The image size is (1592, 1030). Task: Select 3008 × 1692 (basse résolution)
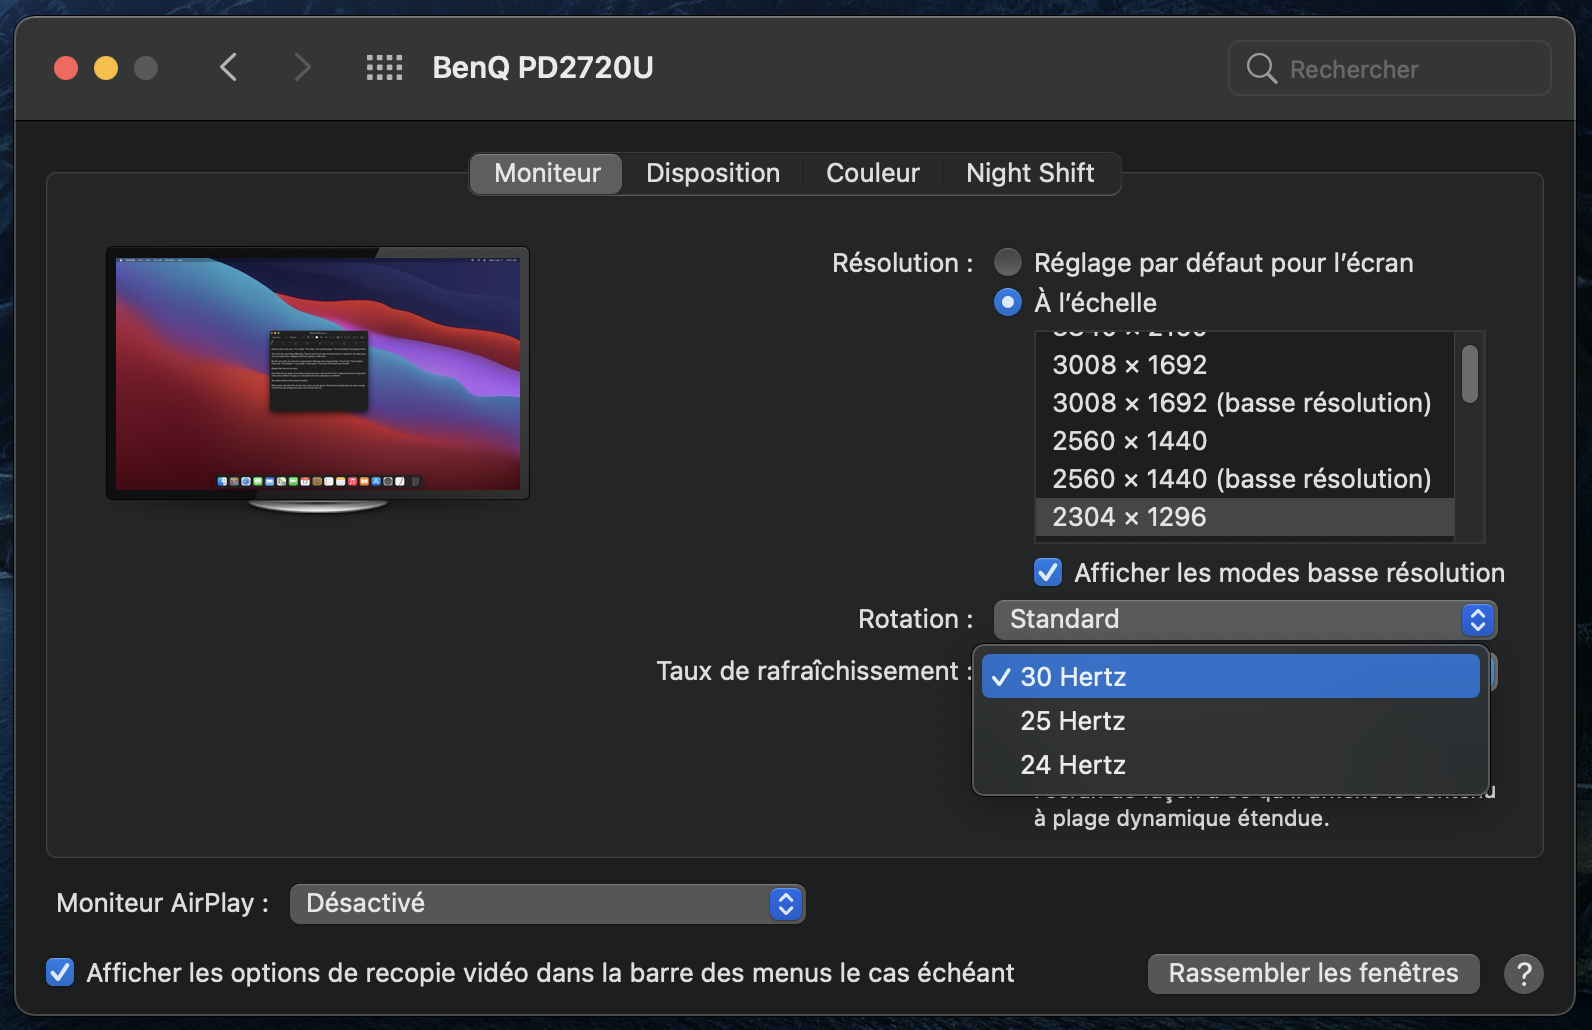(1244, 403)
